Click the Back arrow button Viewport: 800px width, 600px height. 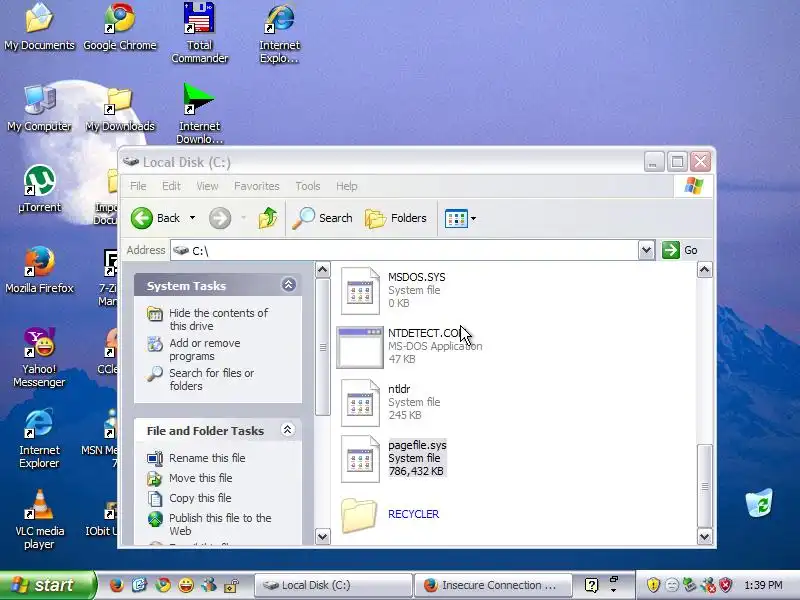click(156, 218)
